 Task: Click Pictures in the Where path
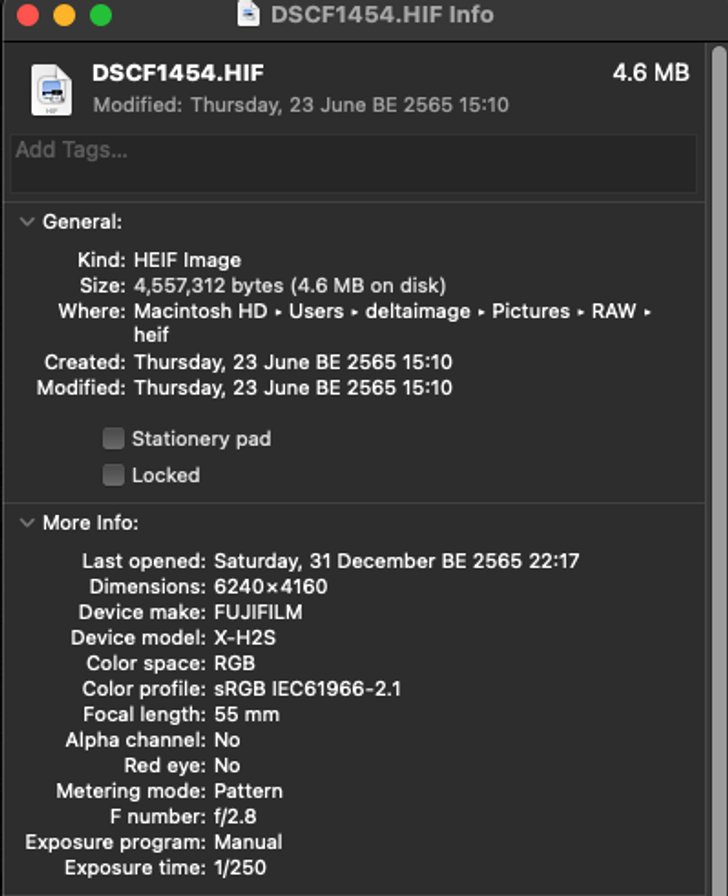coord(530,311)
